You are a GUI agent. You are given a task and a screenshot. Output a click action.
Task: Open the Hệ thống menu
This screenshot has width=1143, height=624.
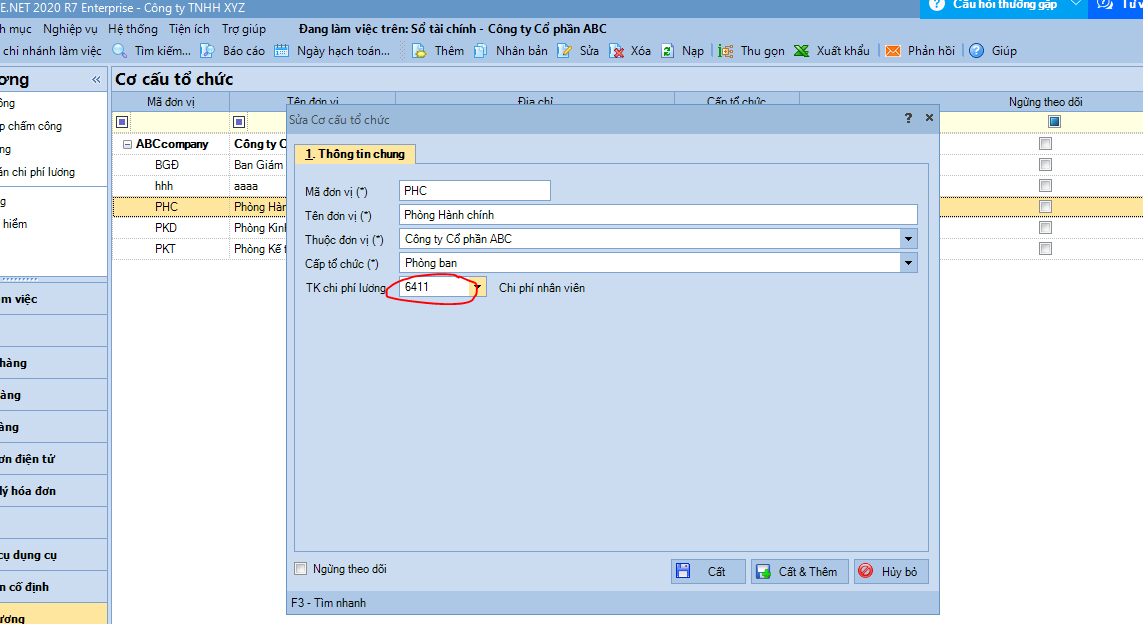pyautogui.click(x=133, y=29)
